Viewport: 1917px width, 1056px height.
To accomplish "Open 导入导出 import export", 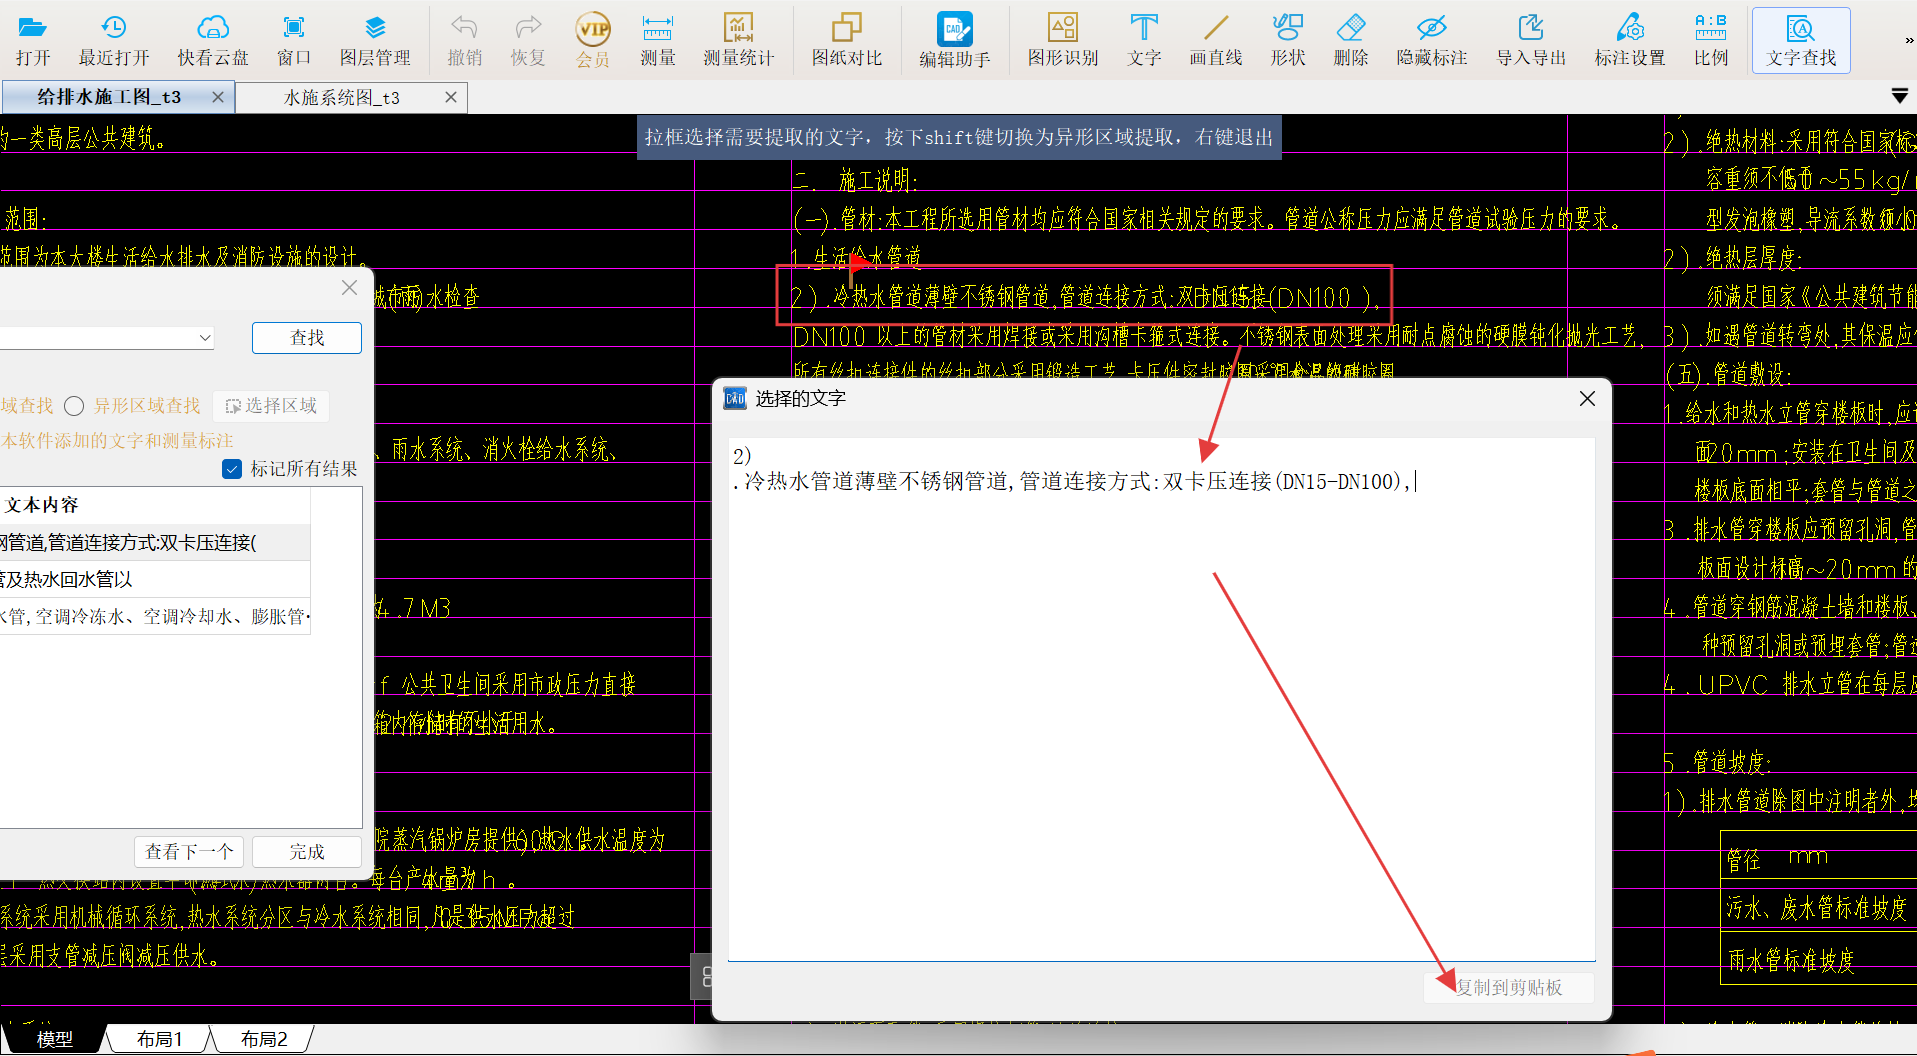I will point(1531,40).
